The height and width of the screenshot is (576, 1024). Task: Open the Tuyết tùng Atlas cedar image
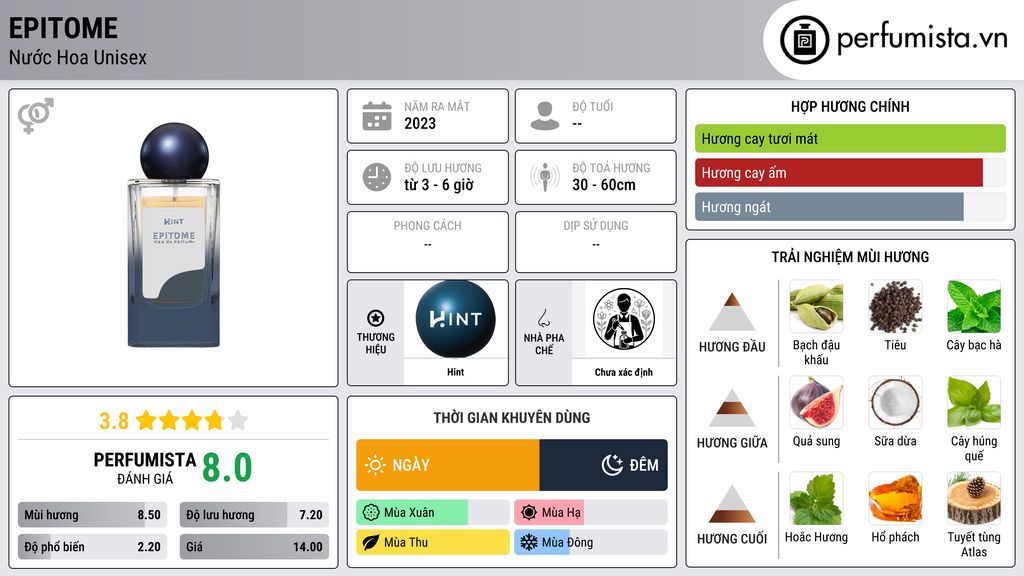click(974, 498)
